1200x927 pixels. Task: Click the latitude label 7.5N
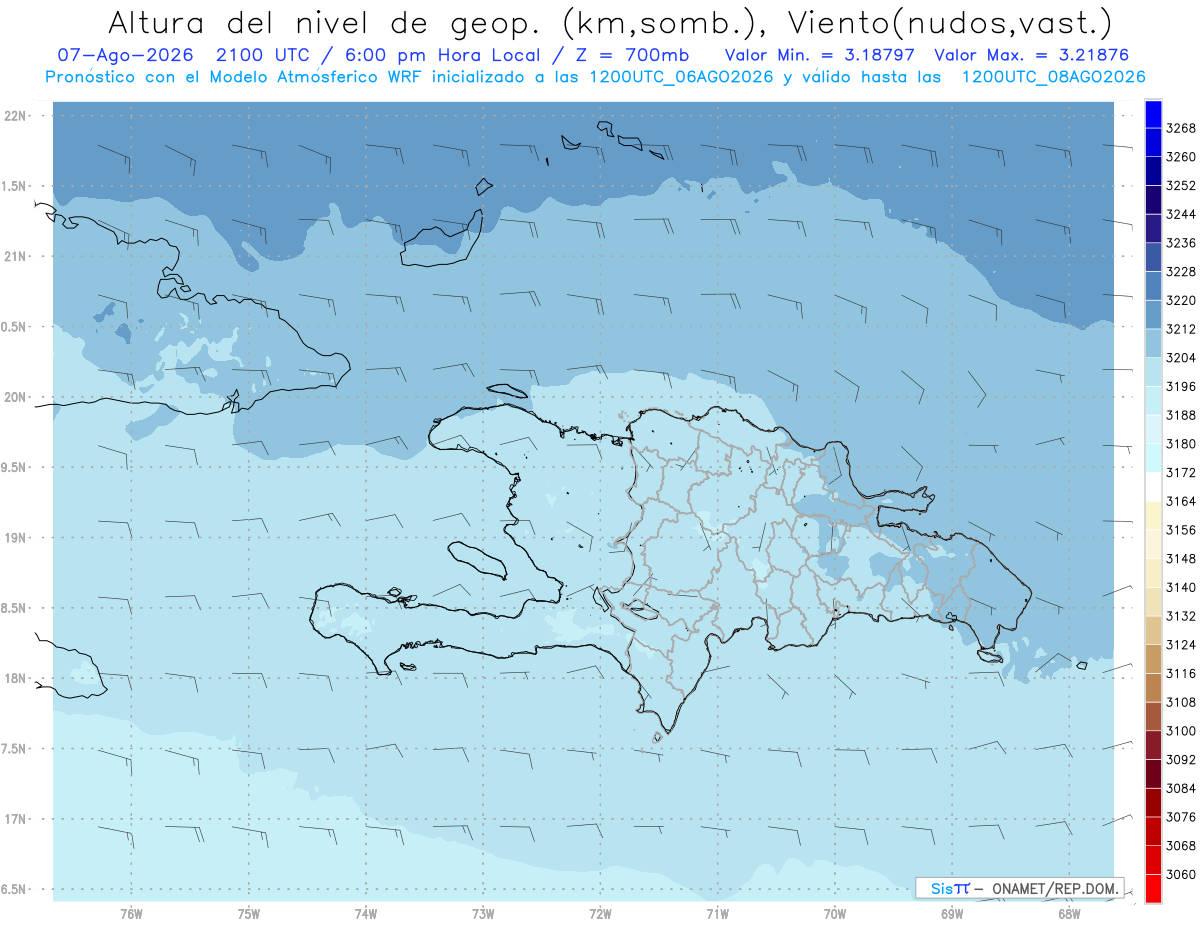13,748
